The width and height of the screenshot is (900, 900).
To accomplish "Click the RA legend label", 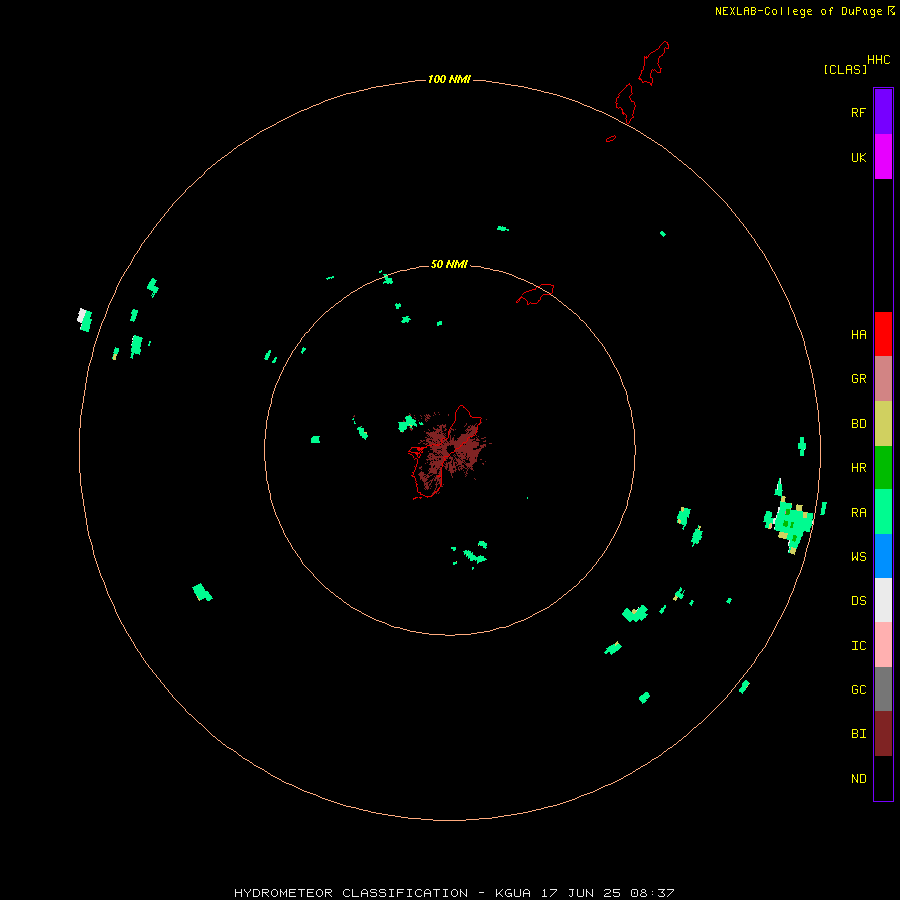I will click(x=858, y=513).
